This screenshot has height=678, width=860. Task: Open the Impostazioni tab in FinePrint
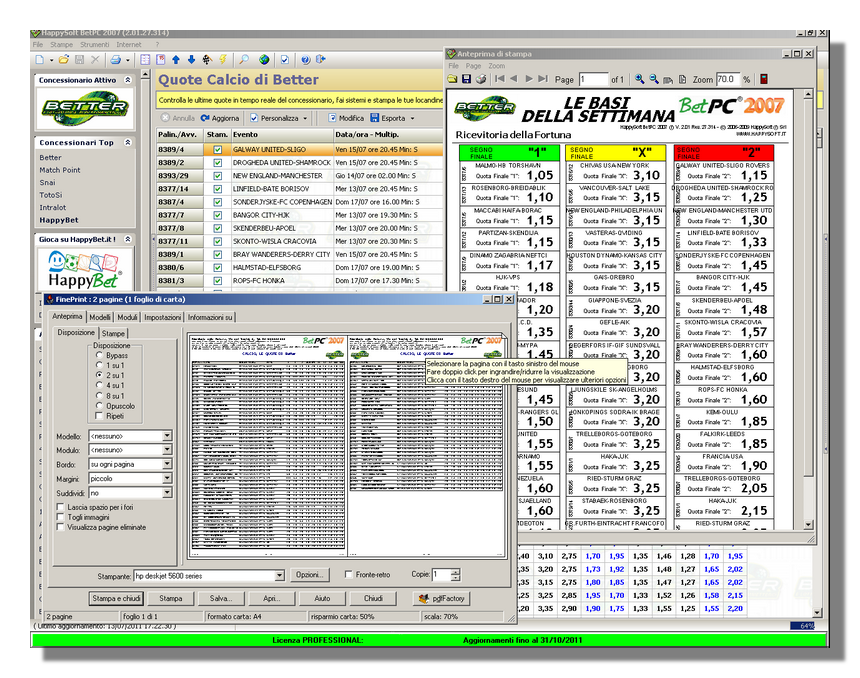point(162,317)
